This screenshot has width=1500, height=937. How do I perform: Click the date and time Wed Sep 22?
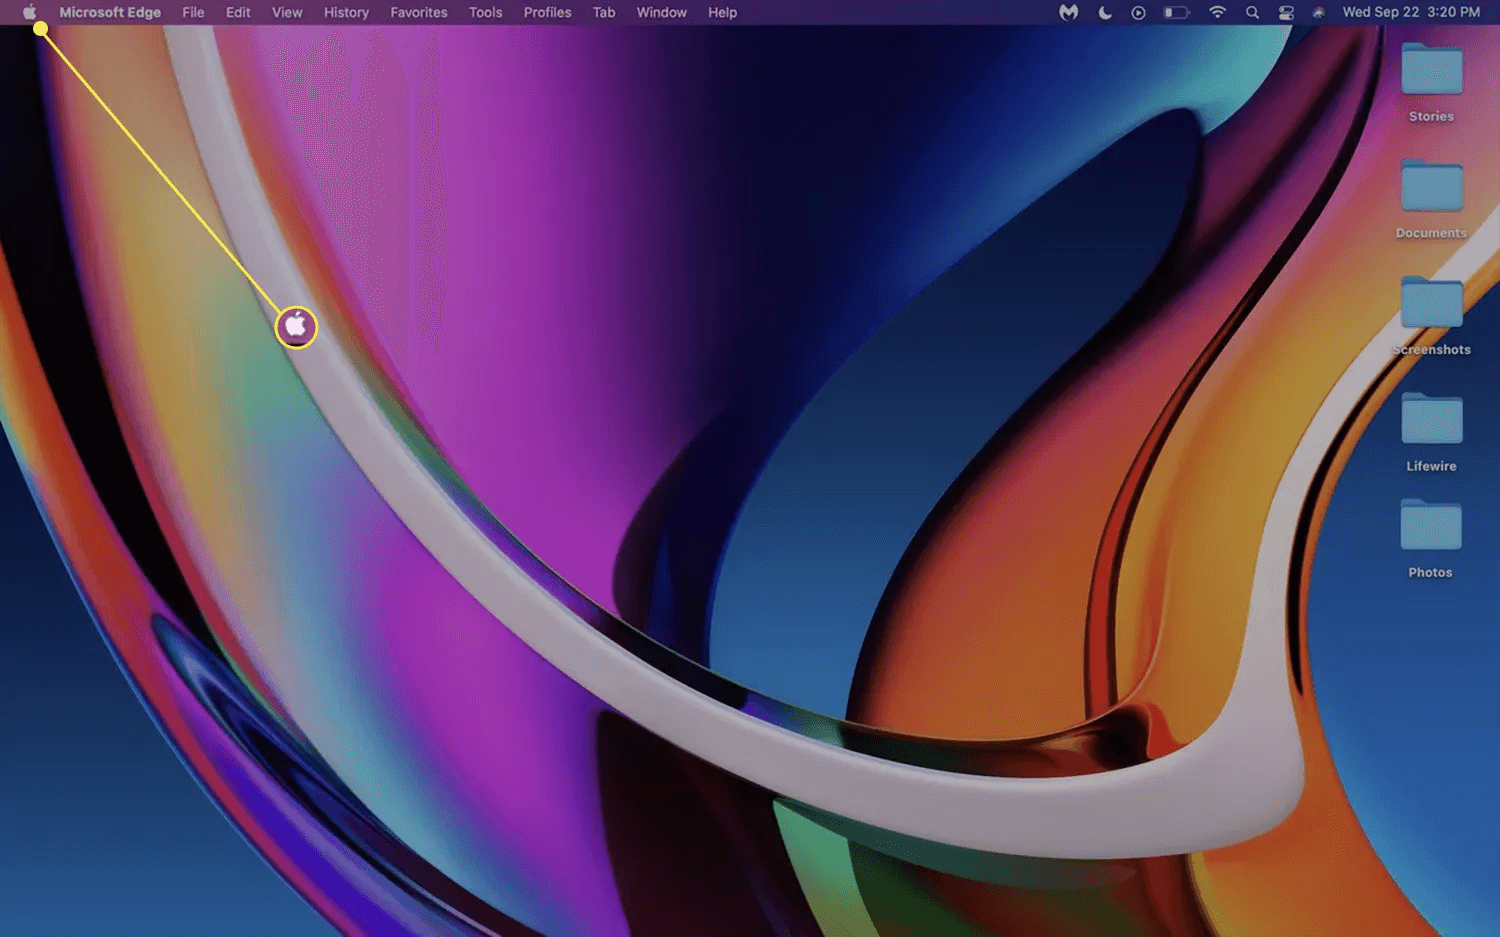1411,12
